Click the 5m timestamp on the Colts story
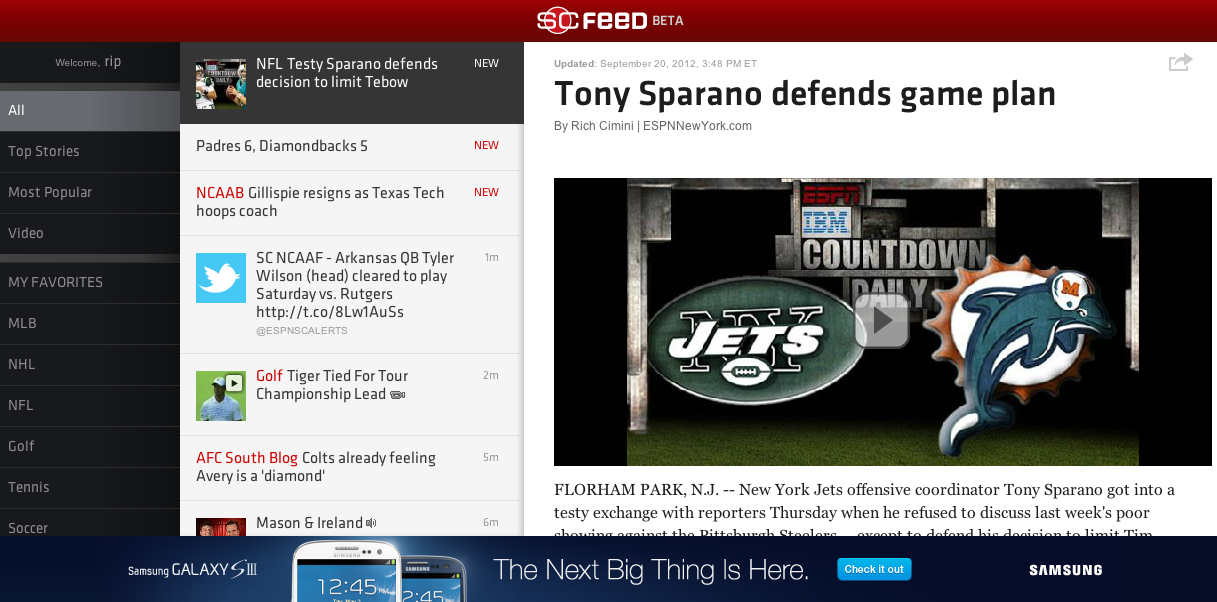The image size is (1217, 602). (x=491, y=458)
